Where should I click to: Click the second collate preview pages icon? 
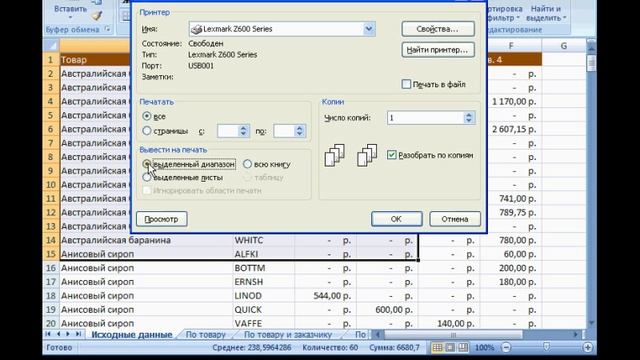click(367, 155)
